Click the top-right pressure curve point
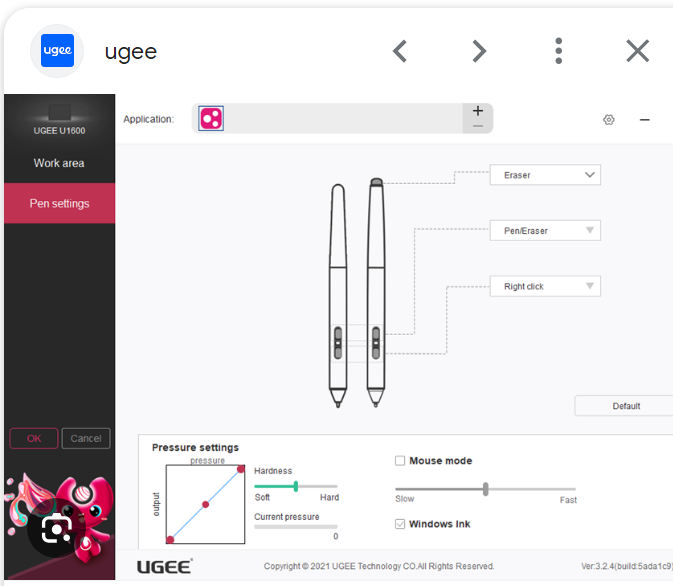Screen dimensions: 673x586 [x=241, y=469]
